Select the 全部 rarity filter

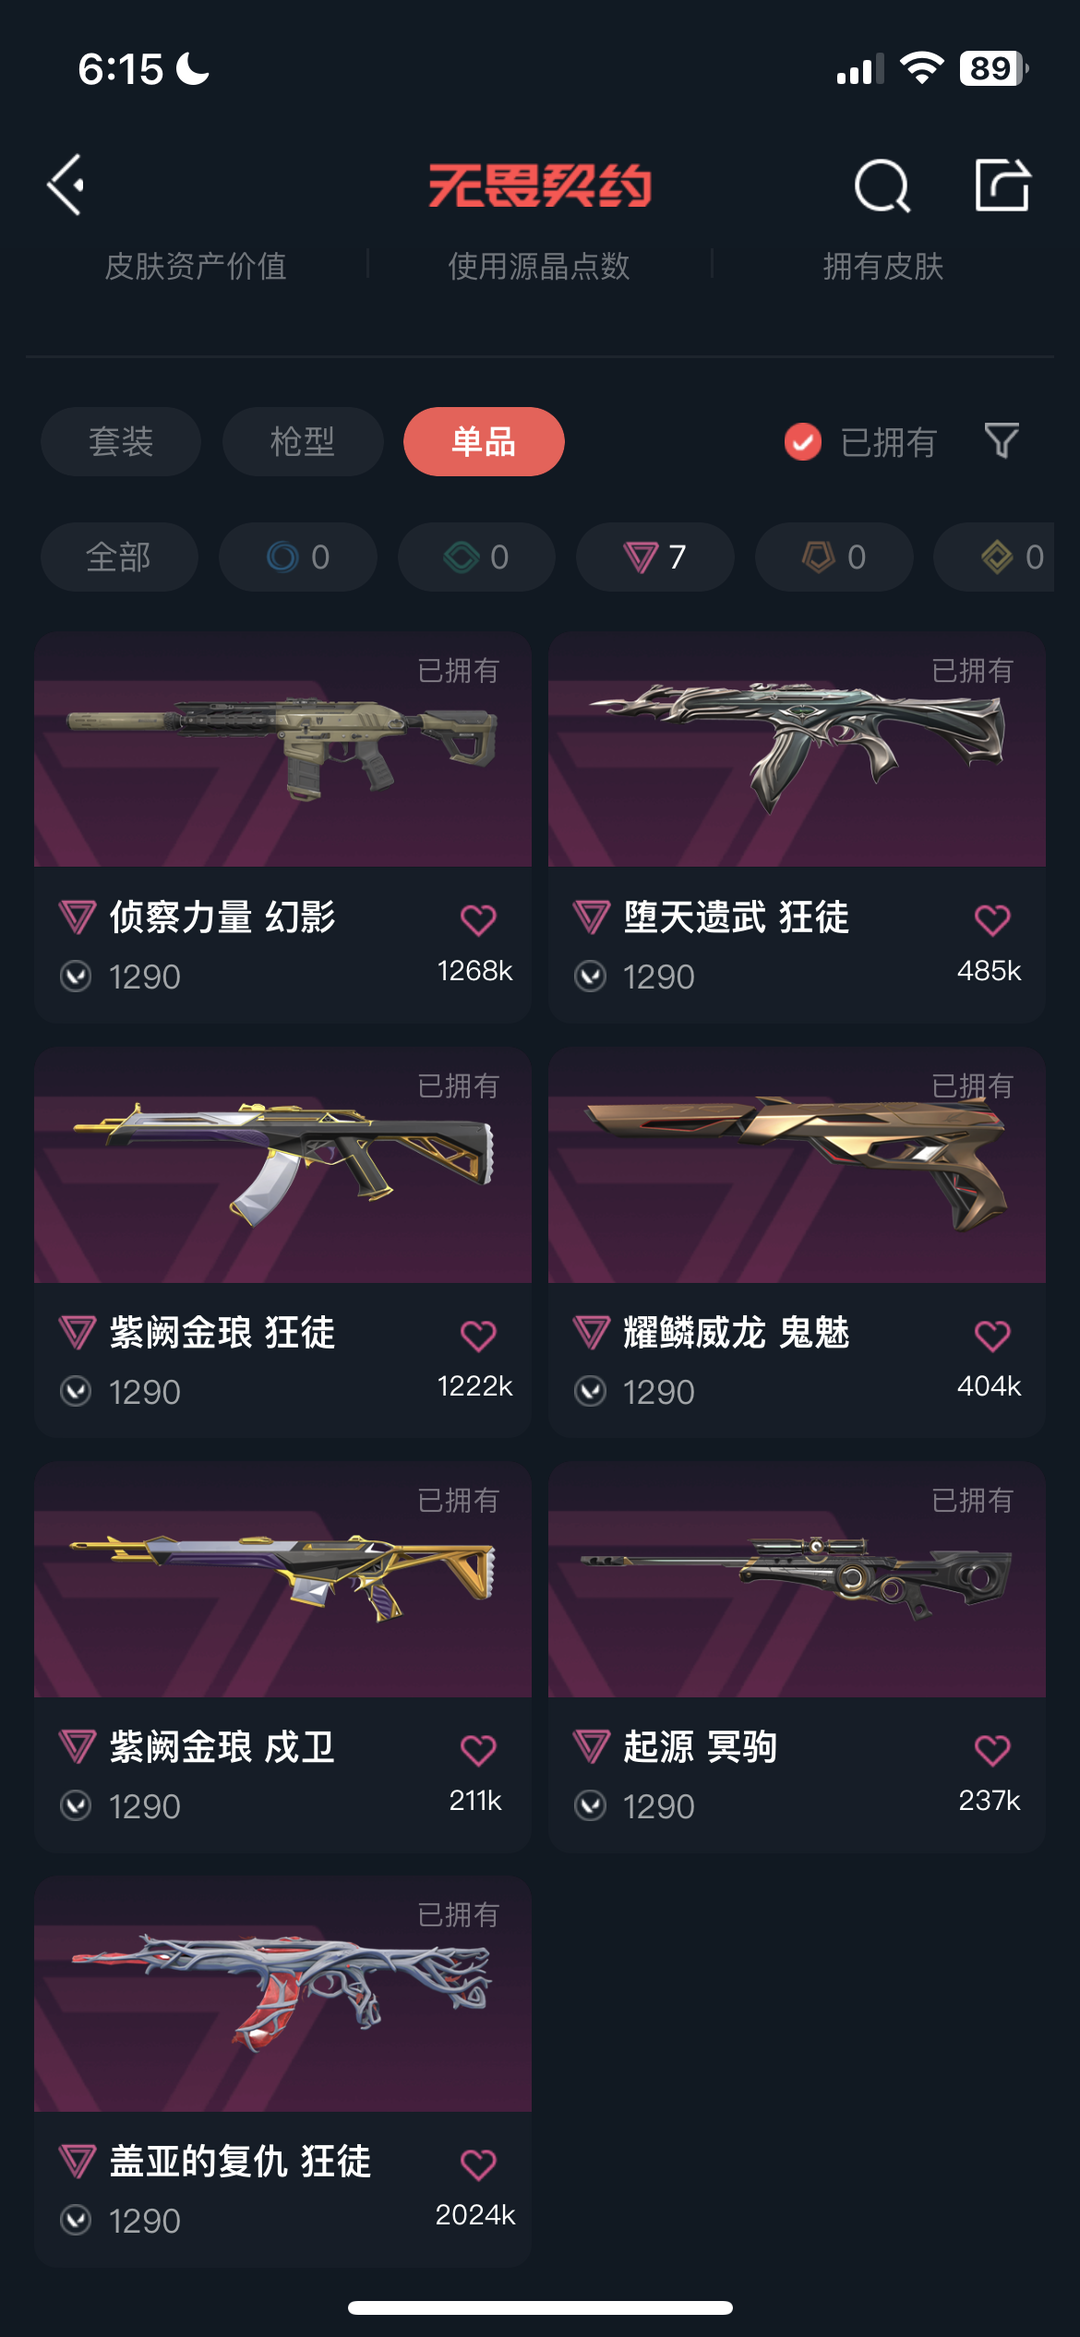(x=119, y=557)
